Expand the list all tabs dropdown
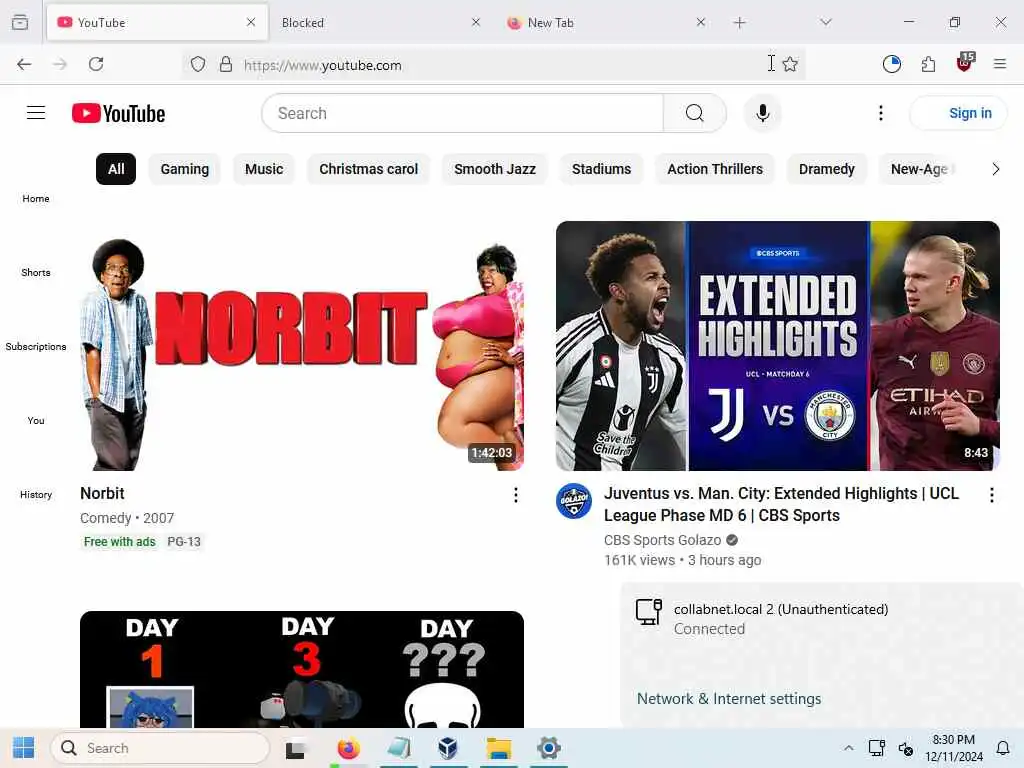 click(825, 22)
